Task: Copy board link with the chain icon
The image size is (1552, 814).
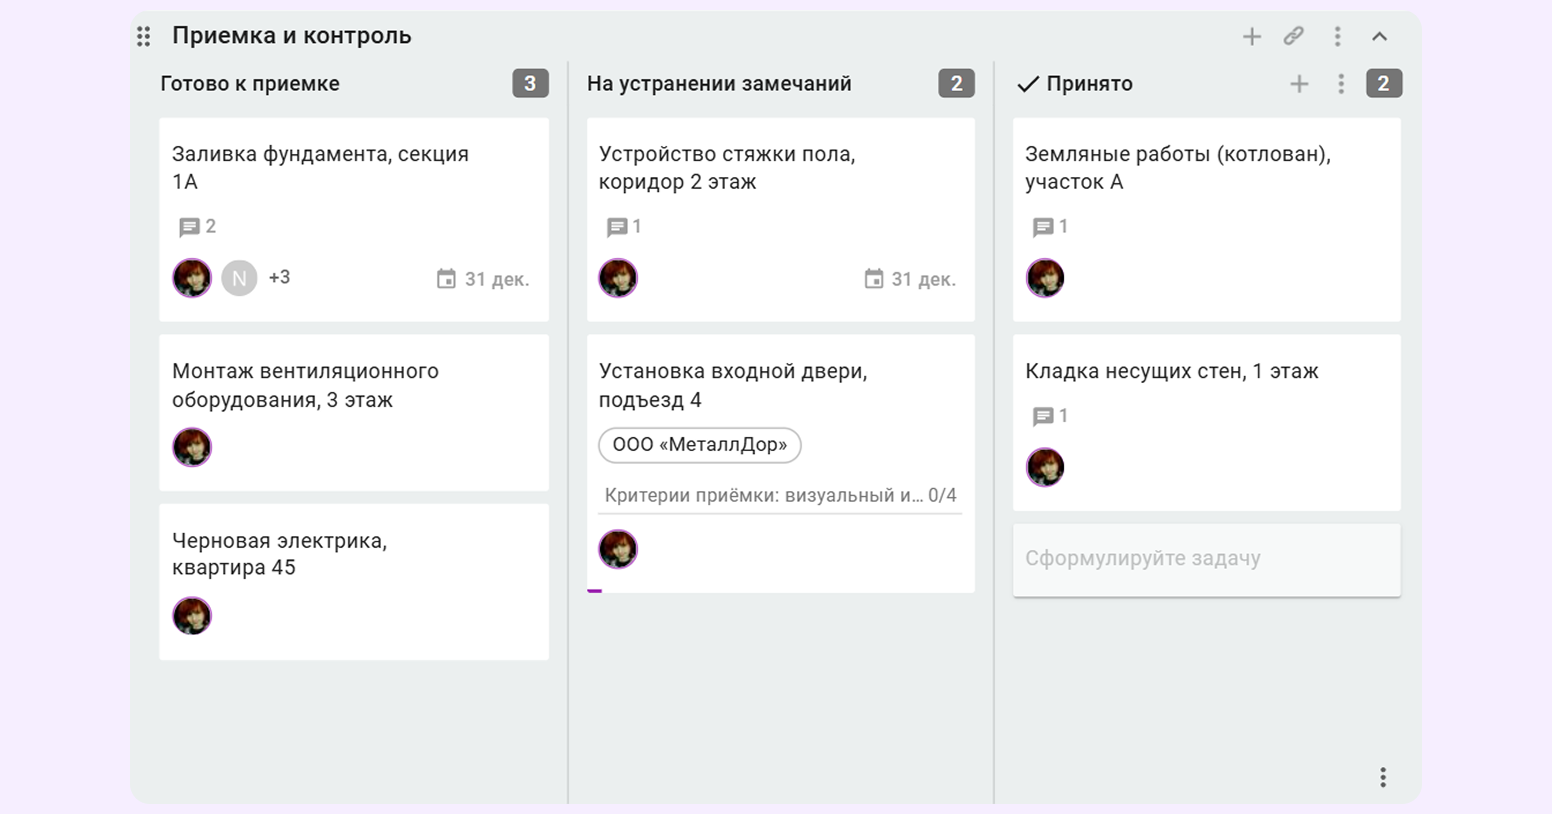Action: pyautogui.click(x=1293, y=37)
